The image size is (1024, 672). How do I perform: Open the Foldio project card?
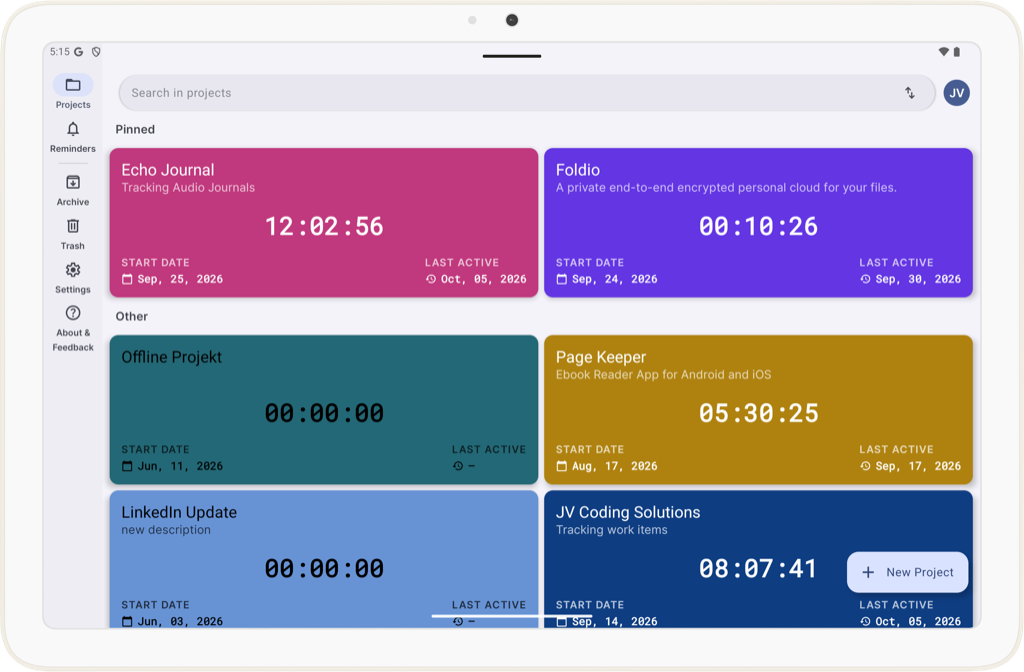(758, 223)
